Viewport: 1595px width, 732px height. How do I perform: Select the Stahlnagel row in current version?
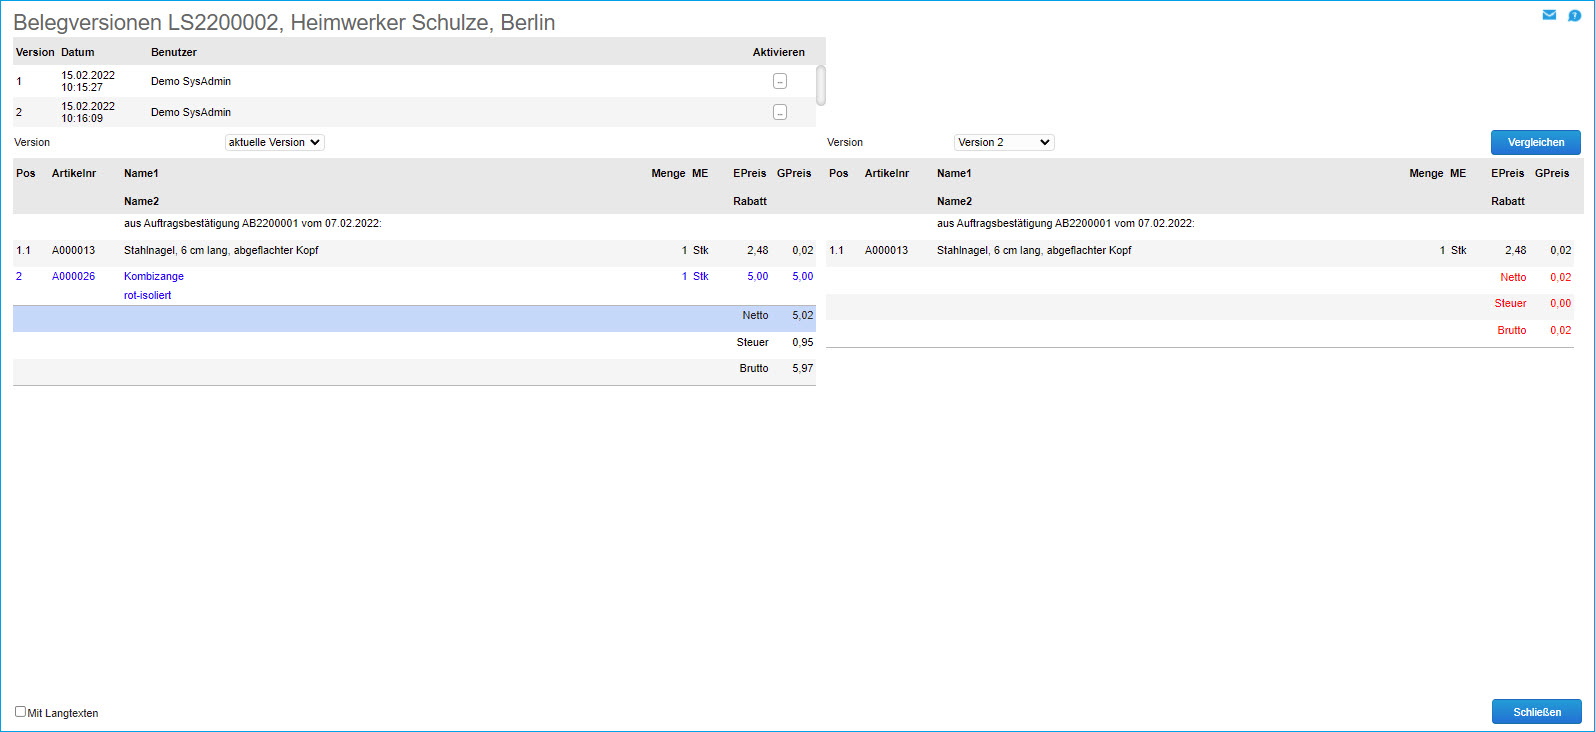pos(221,250)
